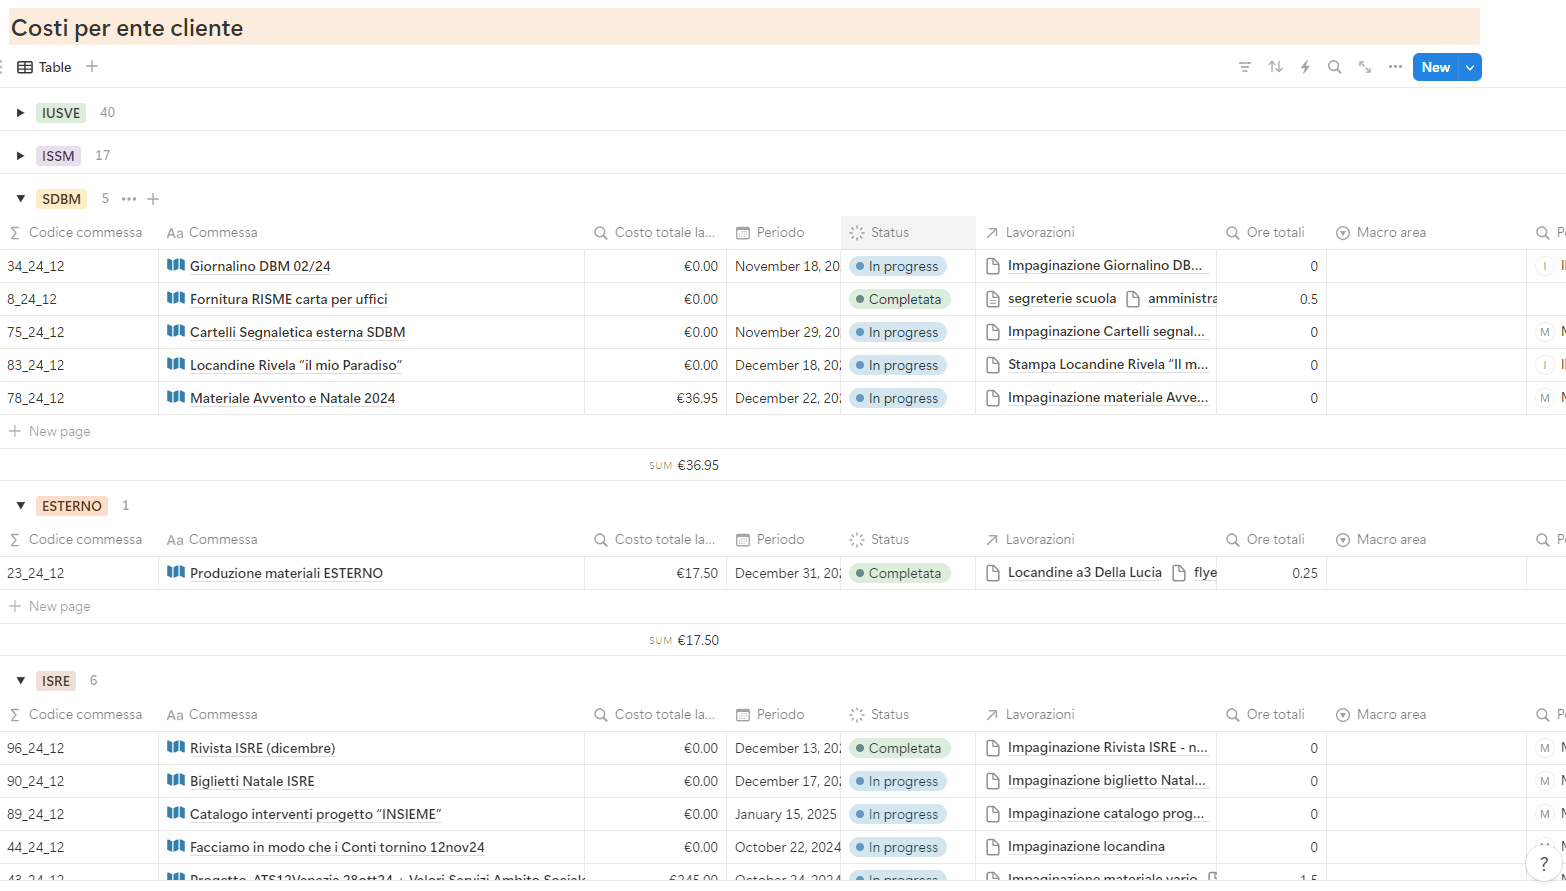Screen dimensions: 1566x891
Task: Open SDBM Ore totali column header
Action: coord(1271,232)
